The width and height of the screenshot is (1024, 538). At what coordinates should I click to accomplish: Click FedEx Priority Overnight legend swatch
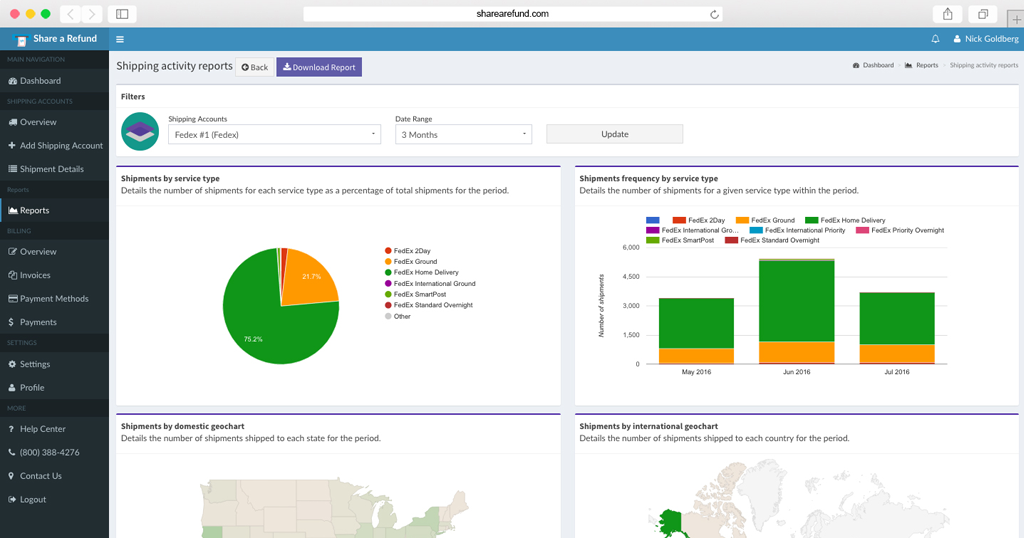pos(862,230)
